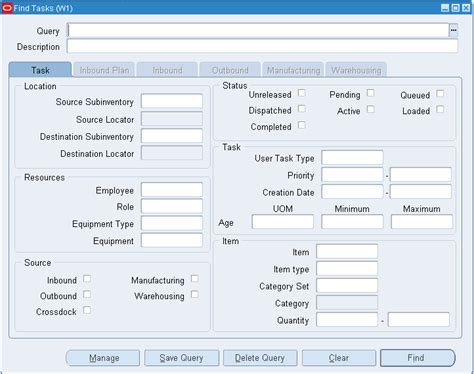Check the Inbound source checkbox
The width and height of the screenshot is (474, 374).
tap(87, 279)
